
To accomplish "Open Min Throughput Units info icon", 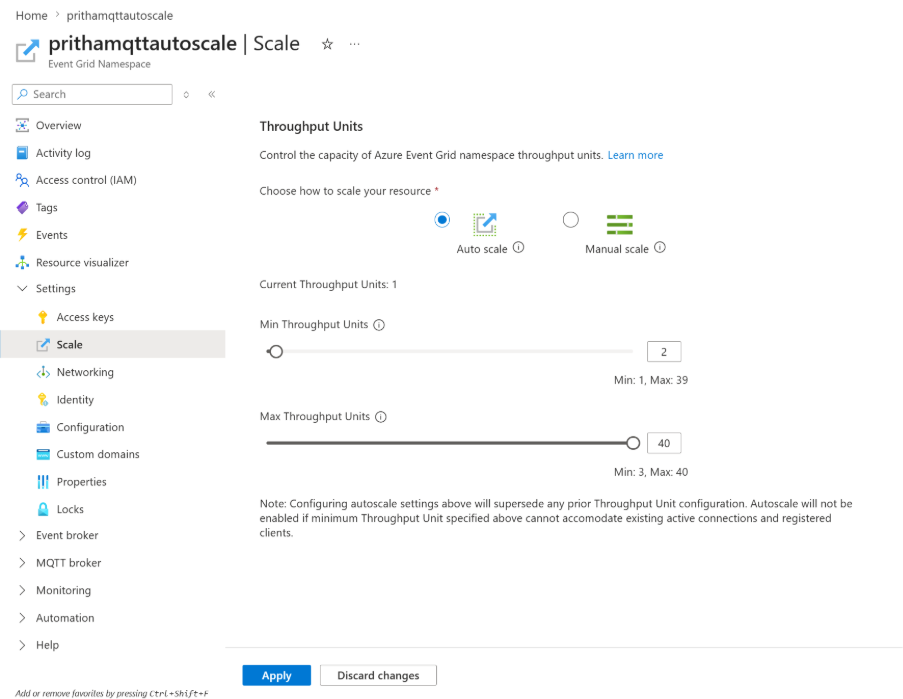I will tap(379, 325).
